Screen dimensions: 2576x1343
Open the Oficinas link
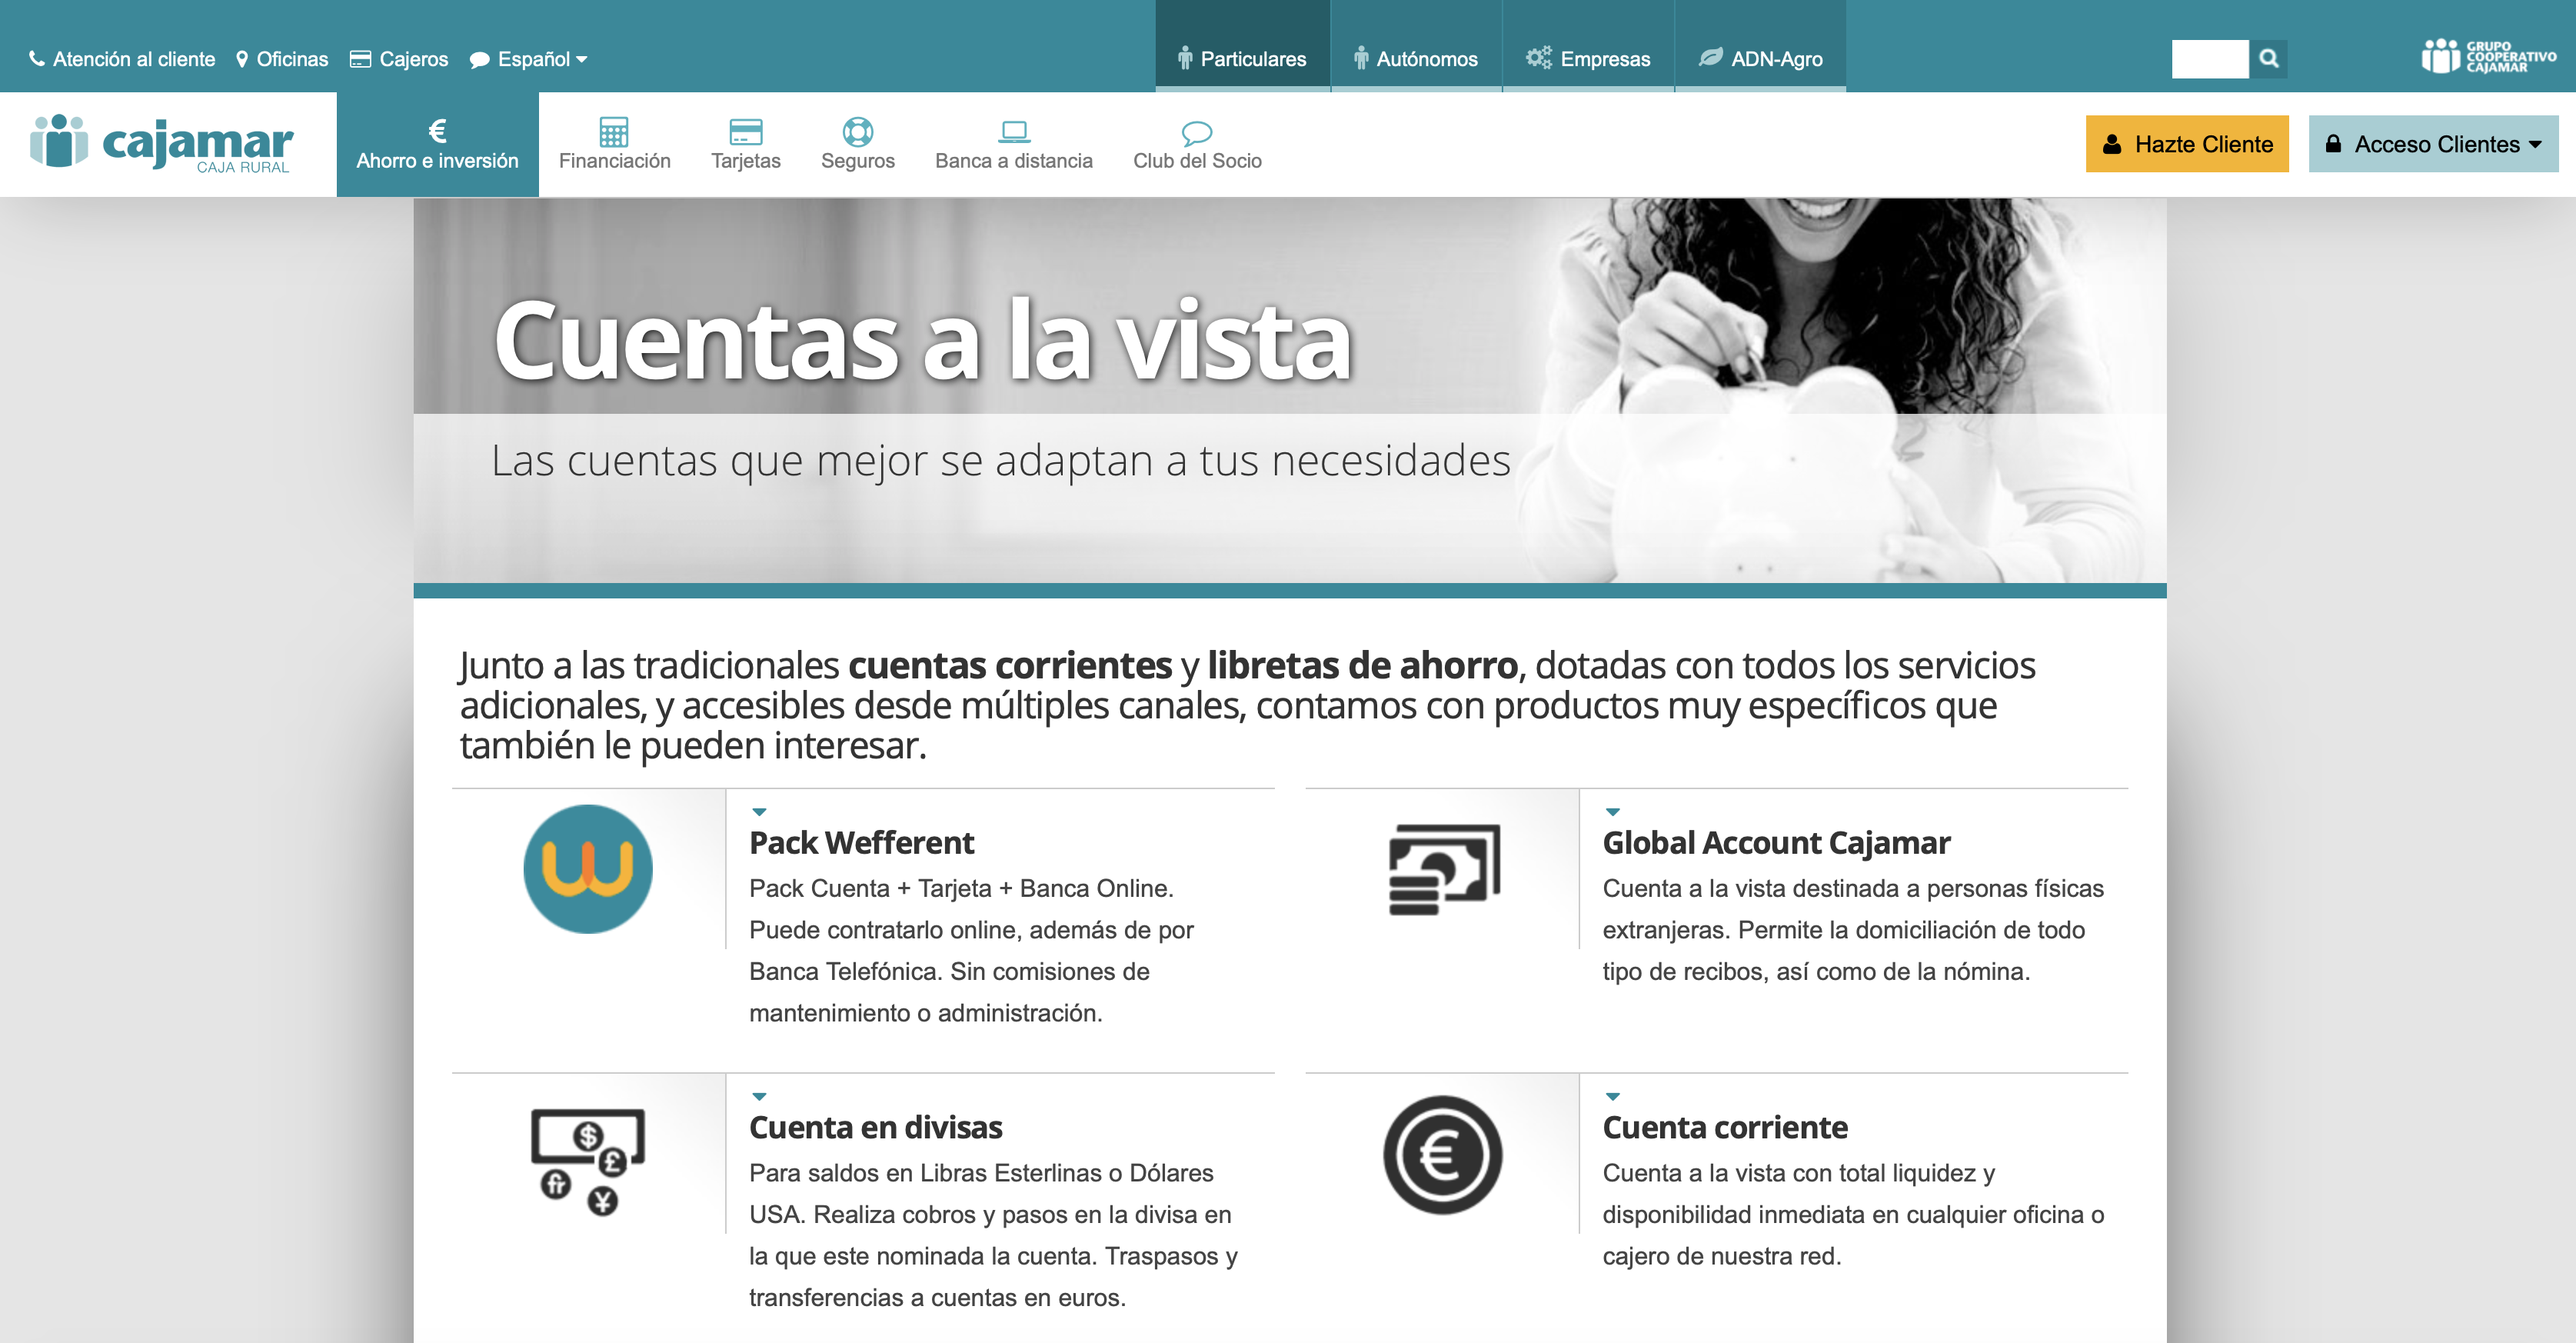pyautogui.click(x=282, y=59)
